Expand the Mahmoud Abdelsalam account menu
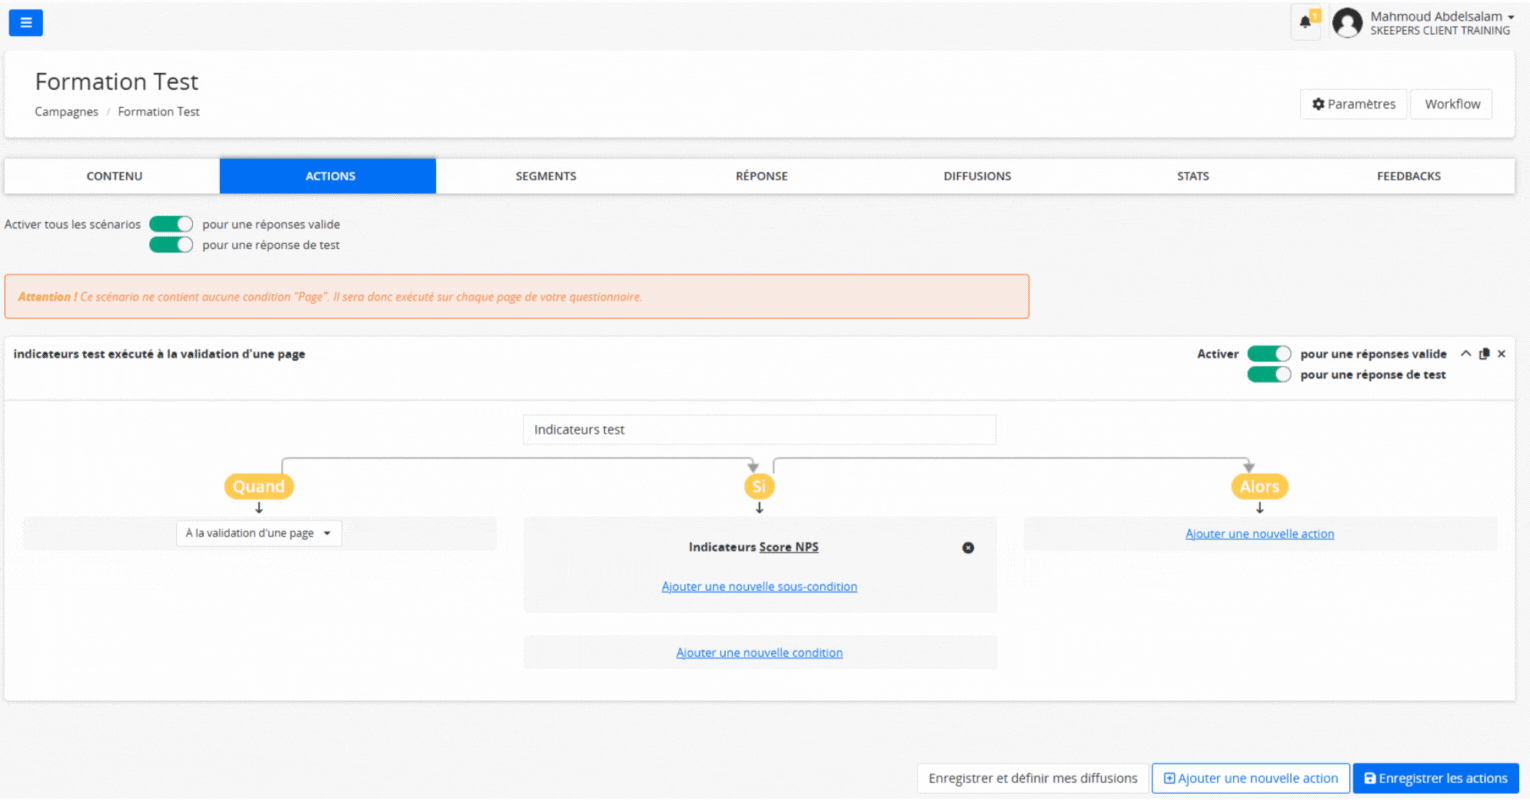This screenshot has height=800, width=1530. pyautogui.click(x=1440, y=17)
